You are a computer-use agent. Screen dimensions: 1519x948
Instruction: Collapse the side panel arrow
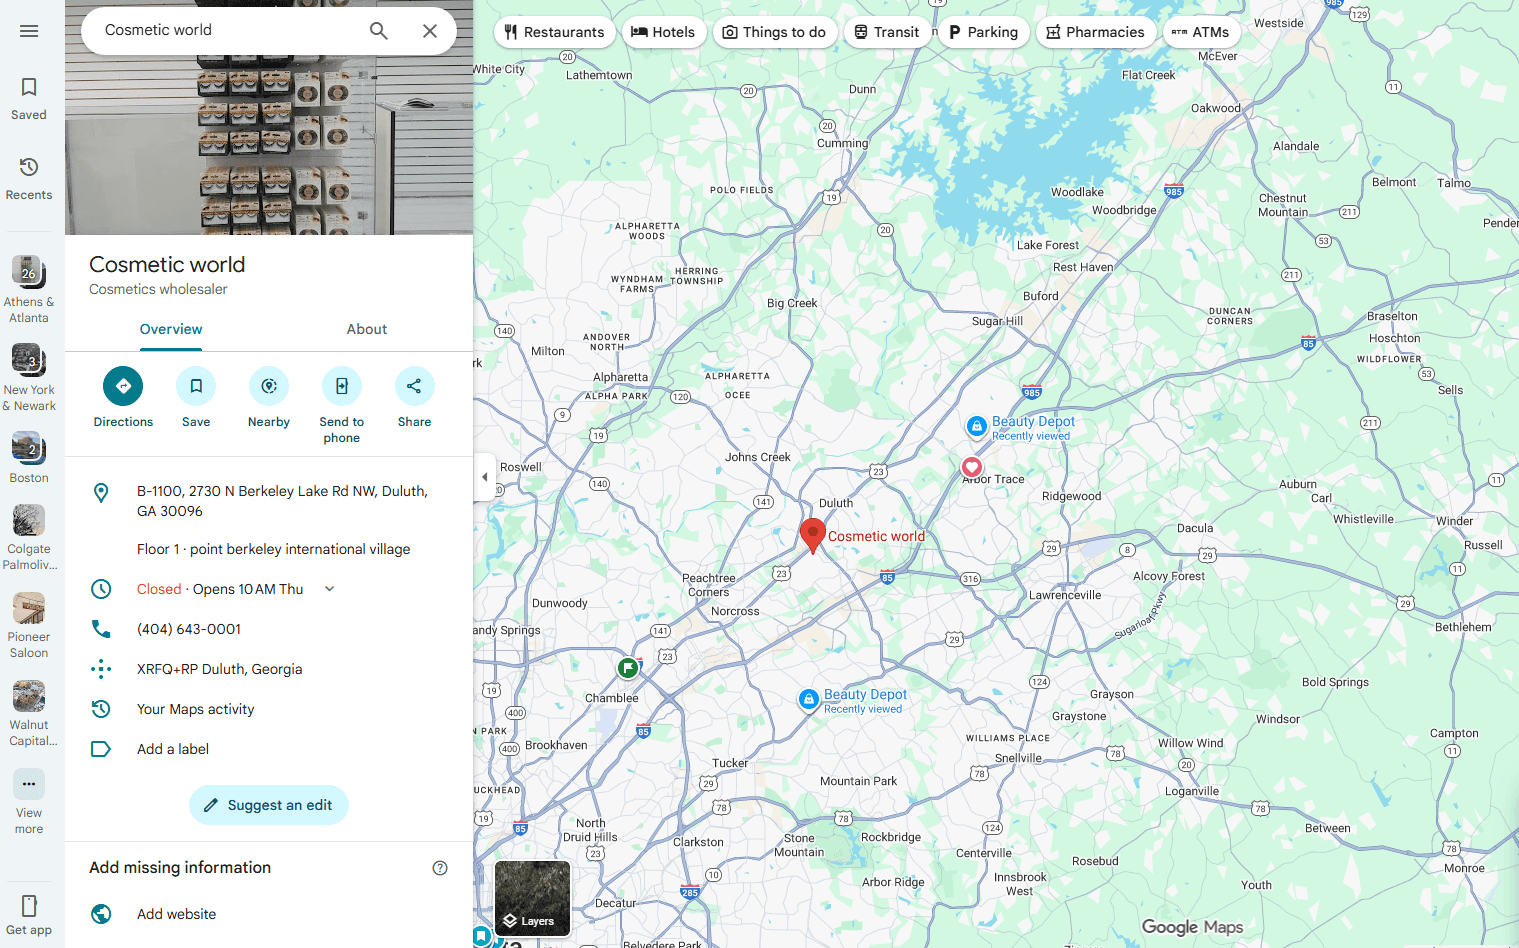(485, 477)
